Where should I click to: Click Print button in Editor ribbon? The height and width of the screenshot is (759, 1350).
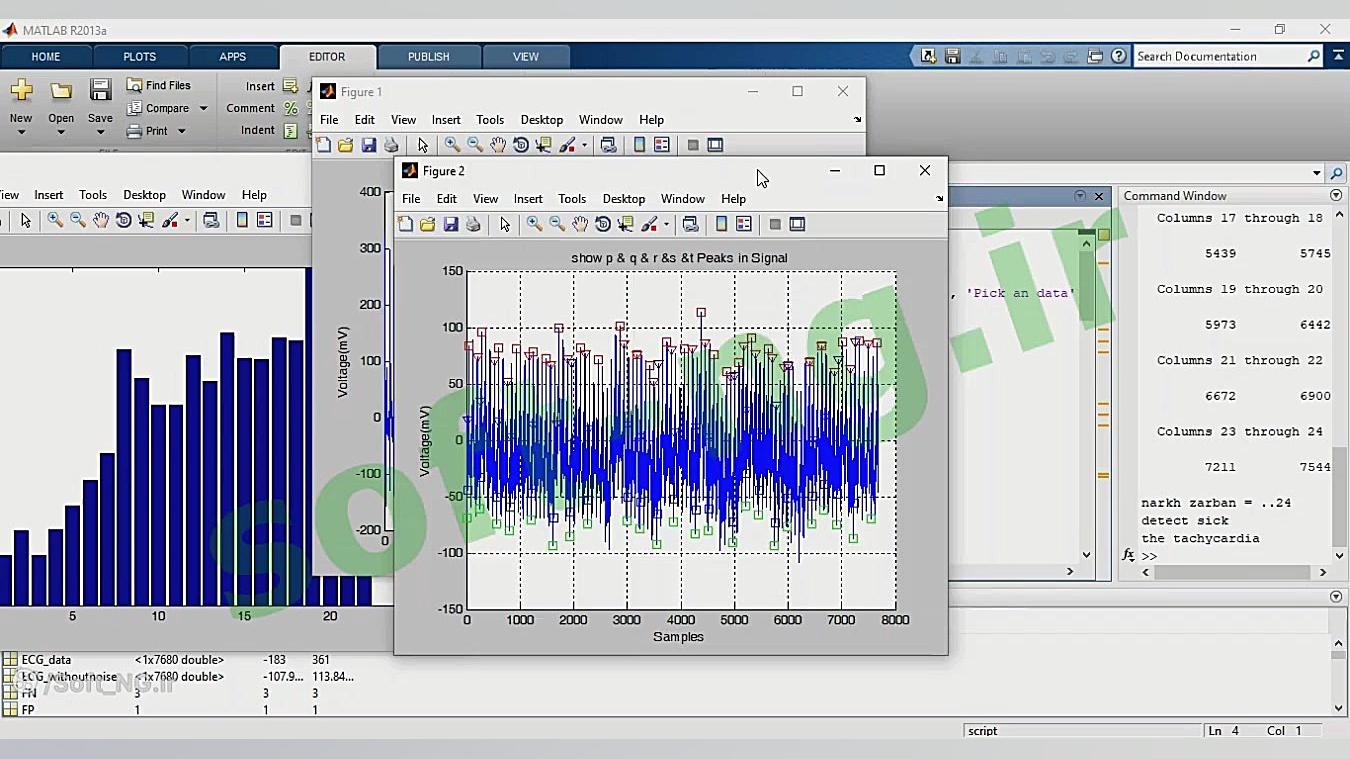tap(147, 131)
